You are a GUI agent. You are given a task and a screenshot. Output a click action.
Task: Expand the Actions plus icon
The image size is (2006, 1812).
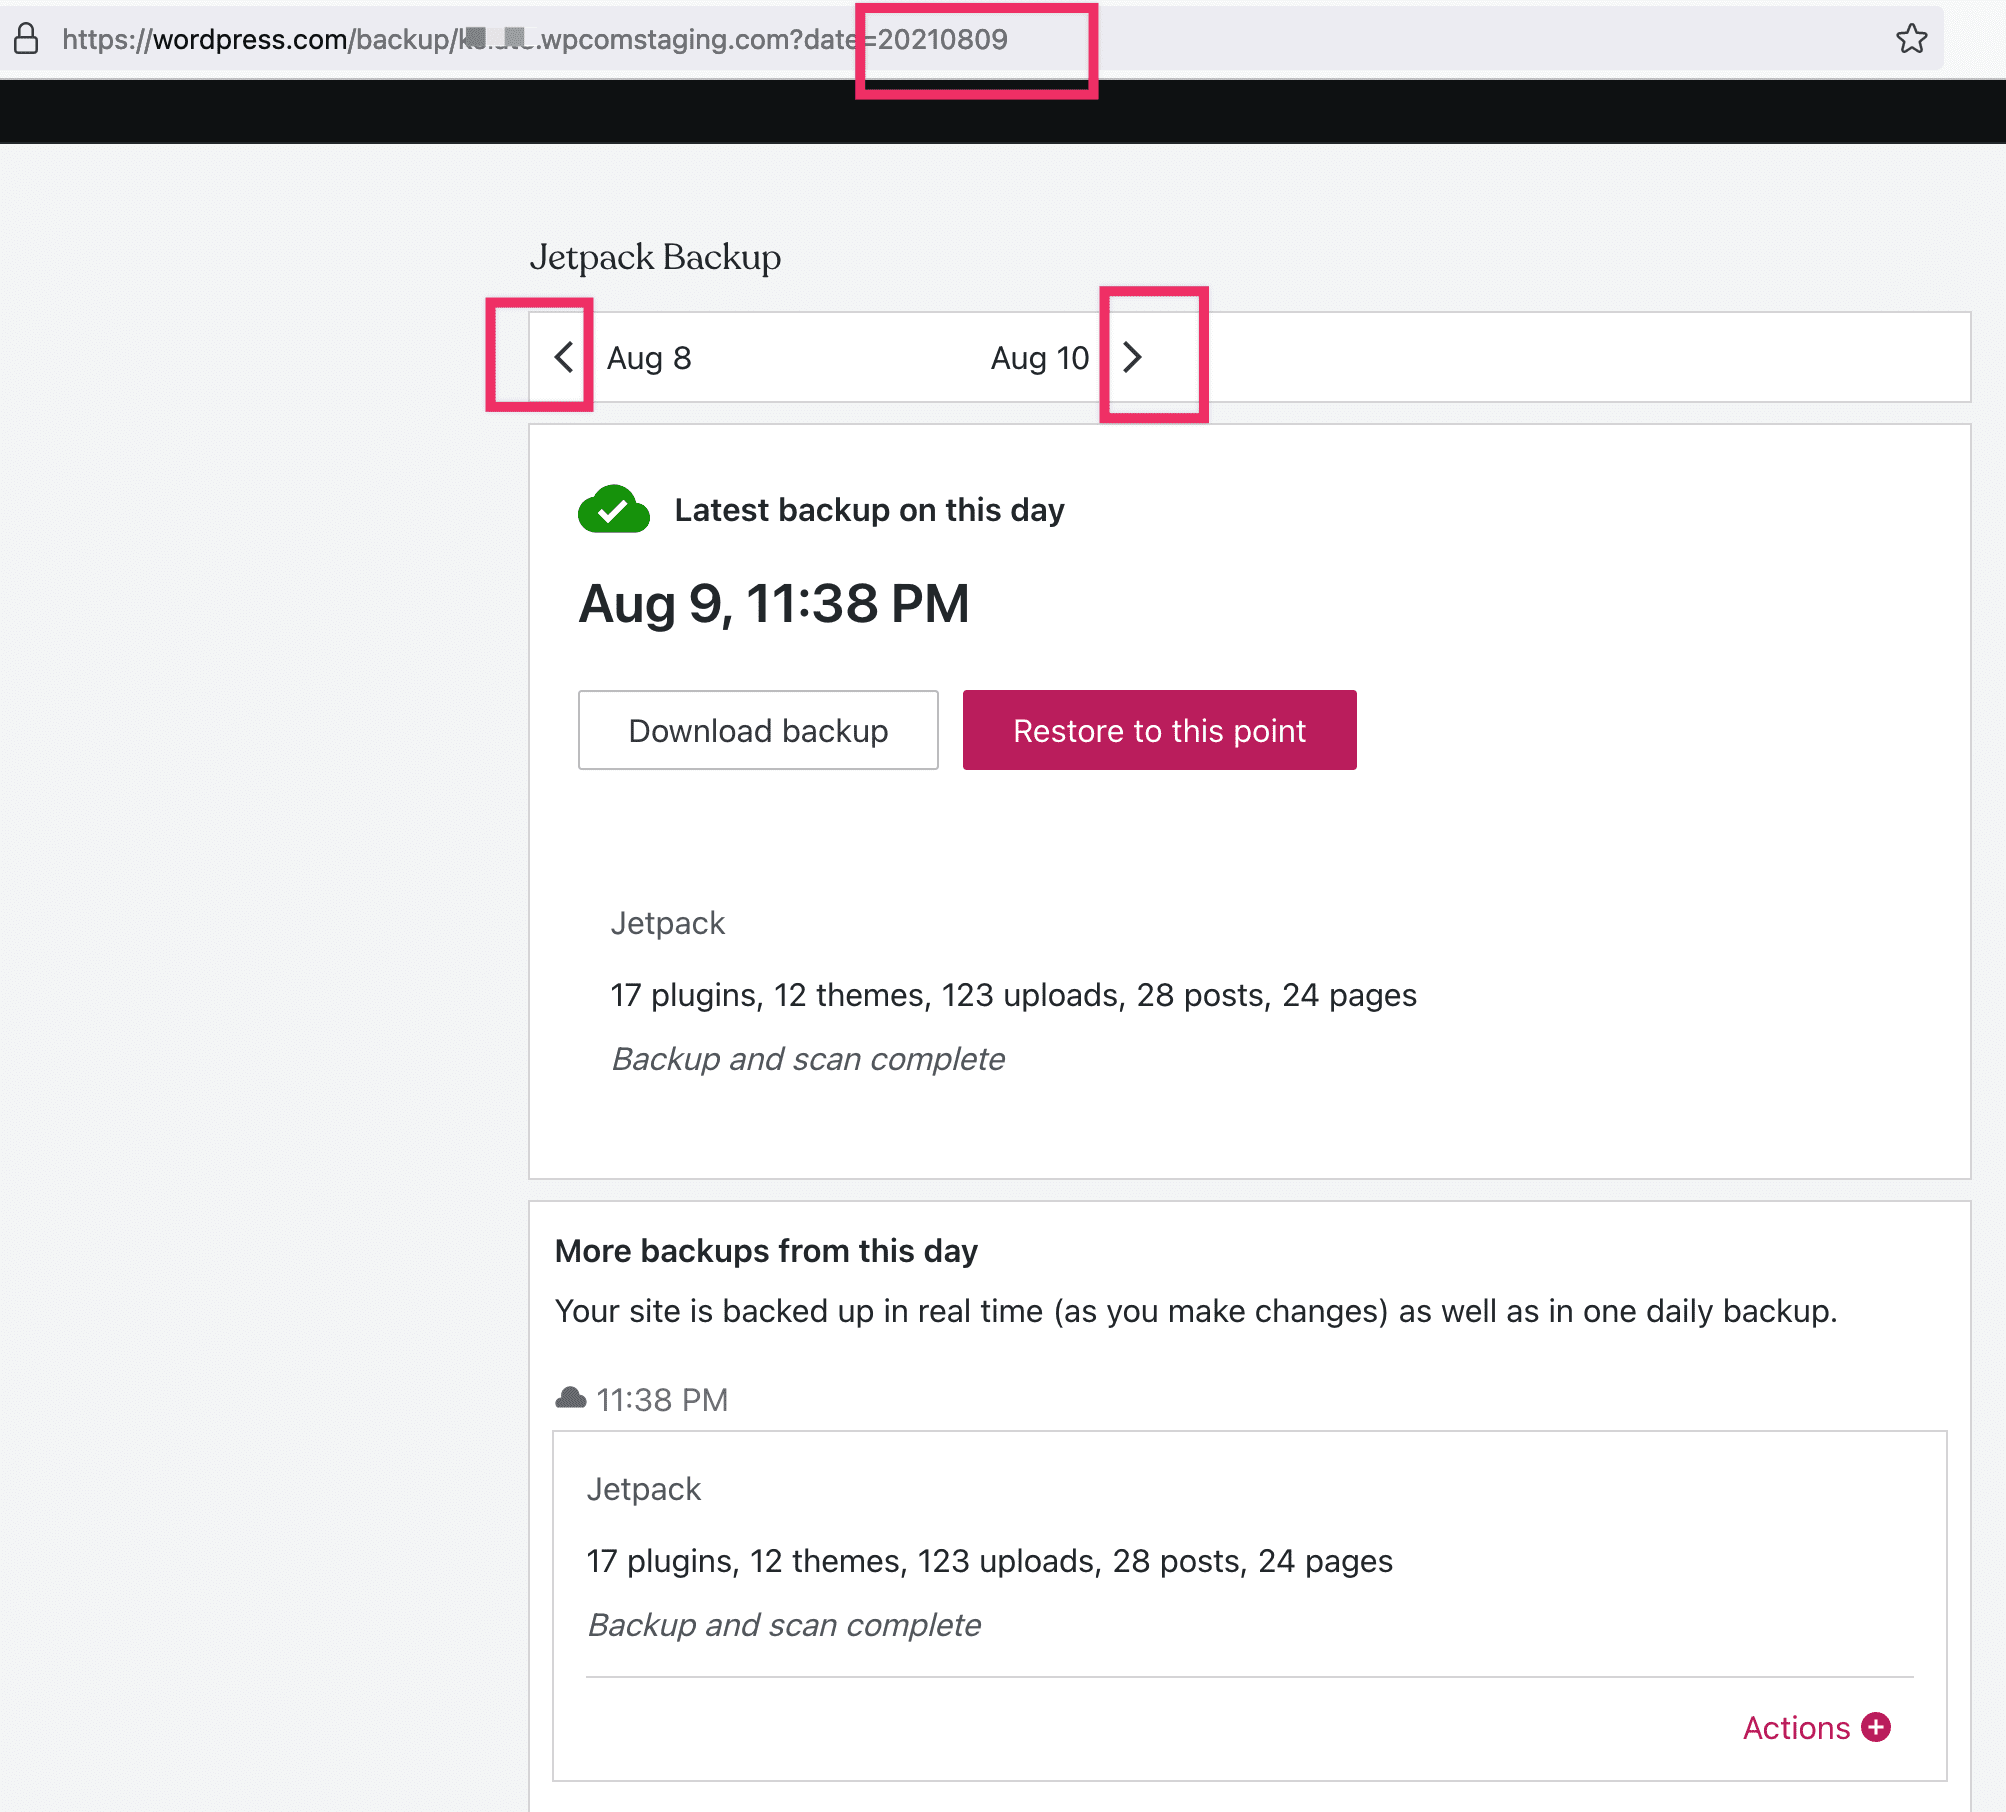point(1876,1727)
